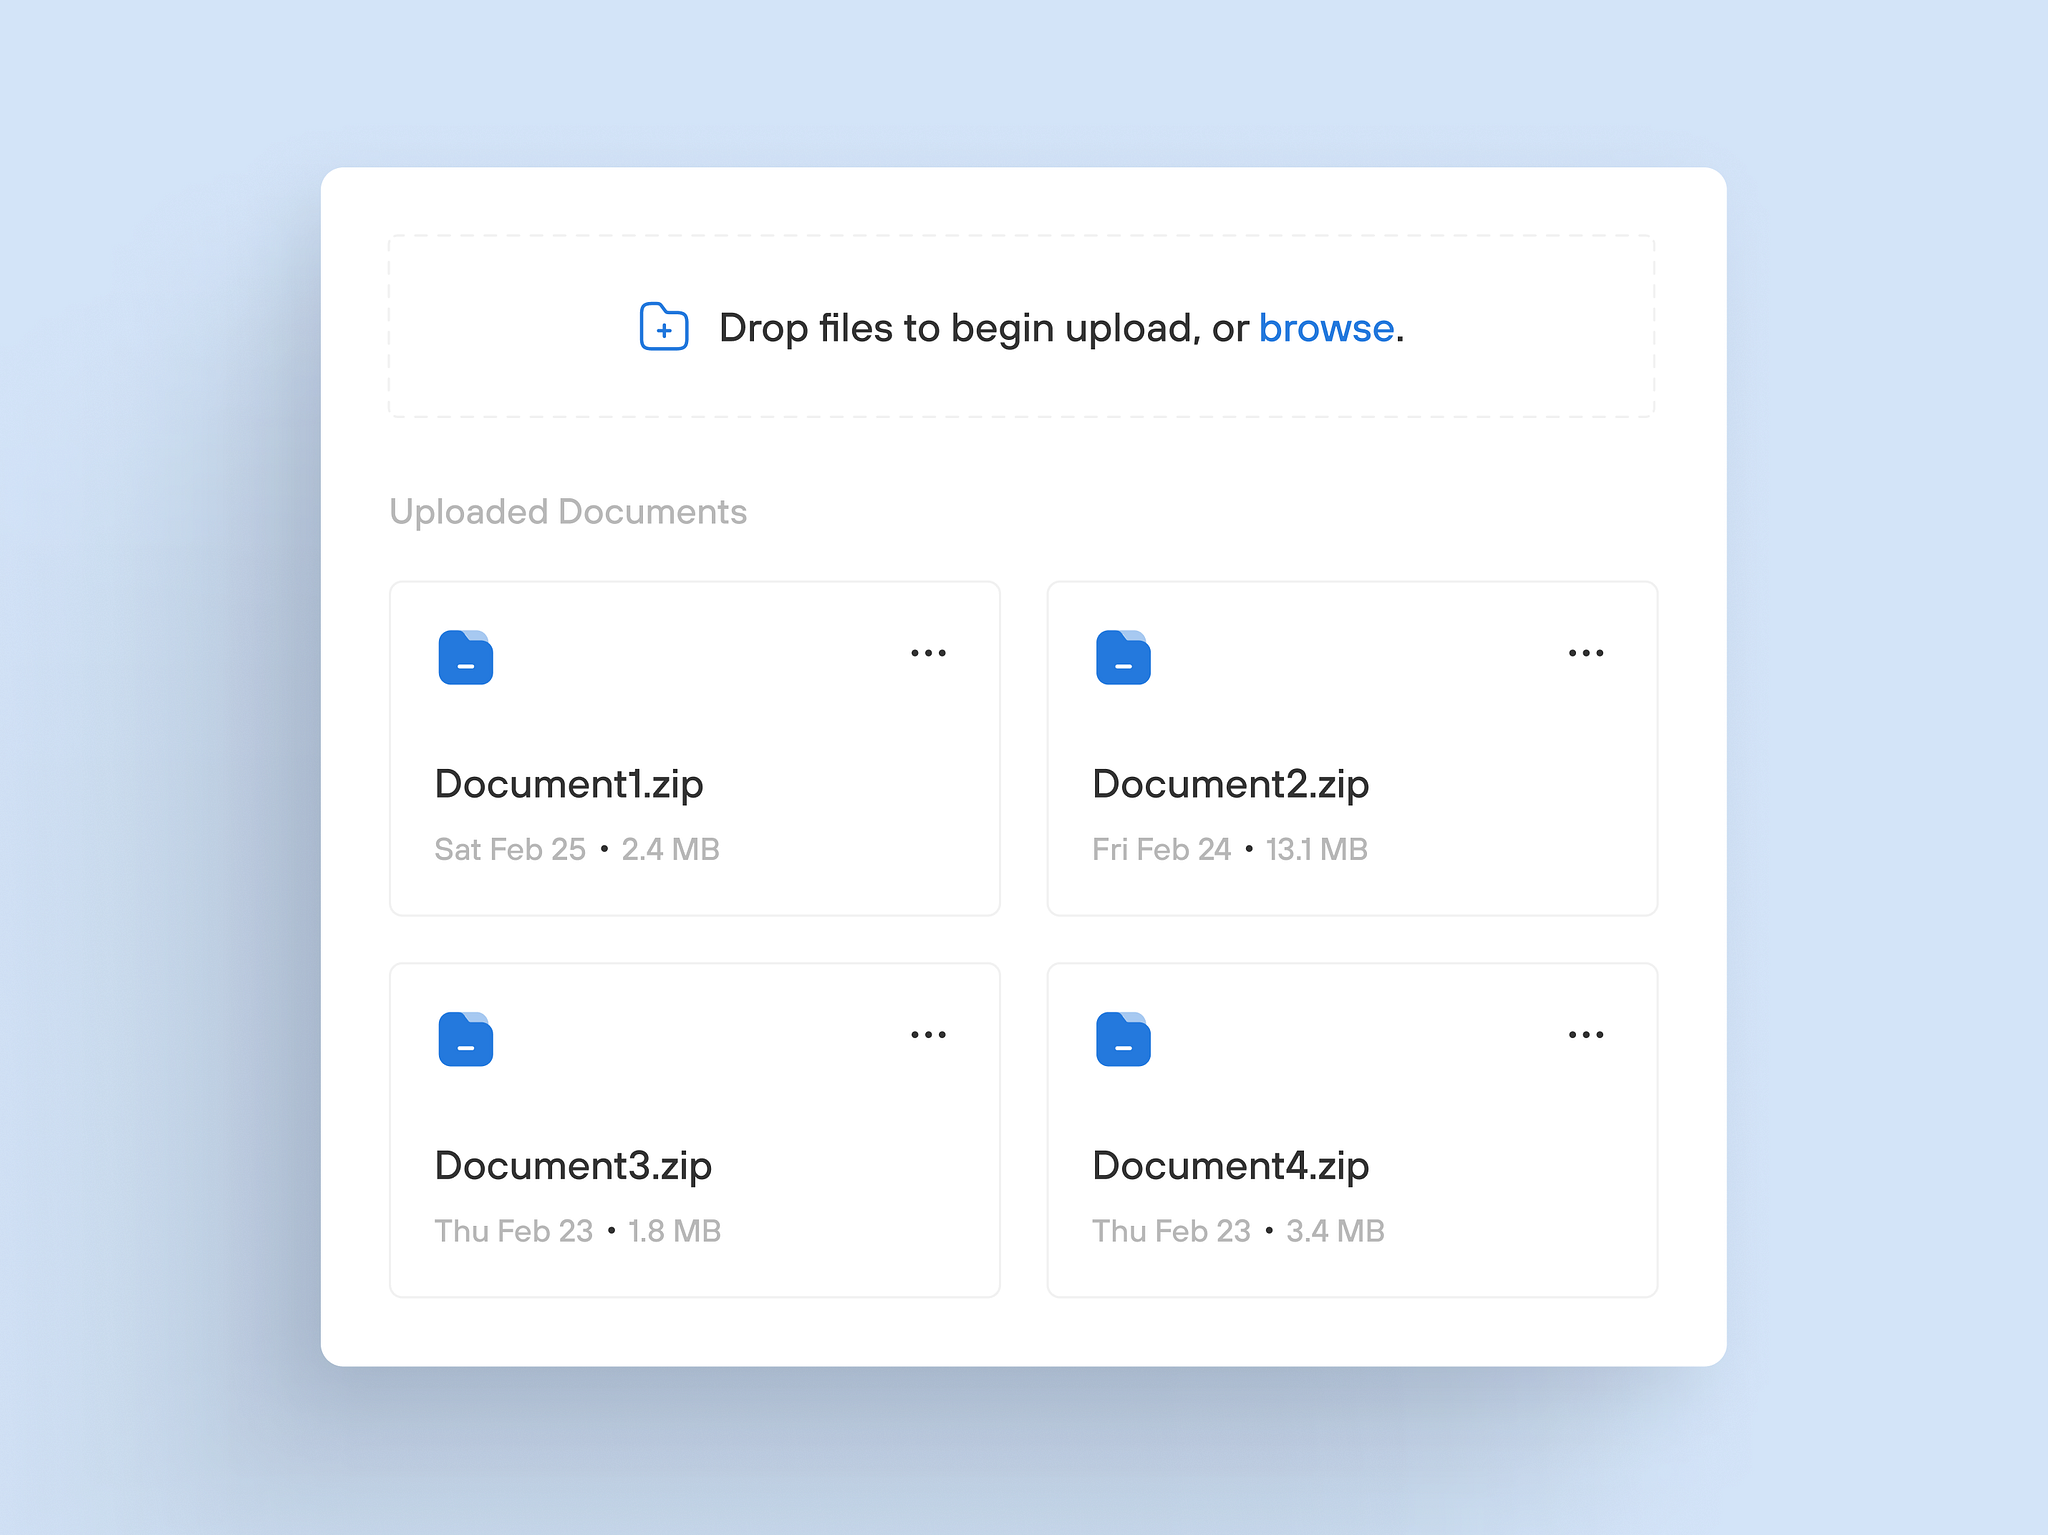The height and width of the screenshot is (1535, 2048).
Task: Click the folder upload icon in drop zone
Action: coord(663,327)
